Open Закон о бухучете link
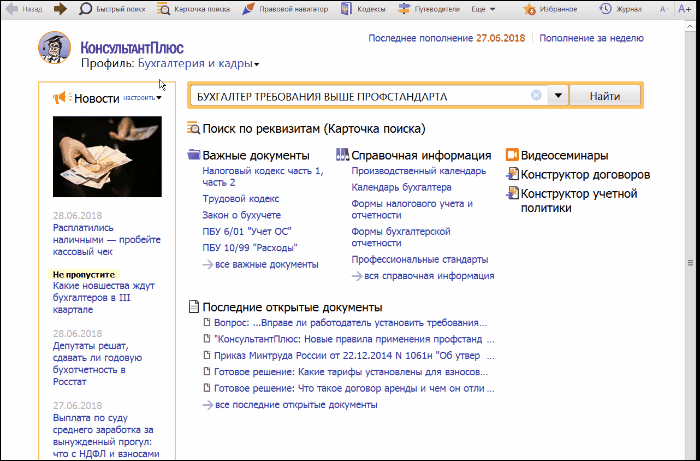This screenshot has height=461, width=700. 242,215
